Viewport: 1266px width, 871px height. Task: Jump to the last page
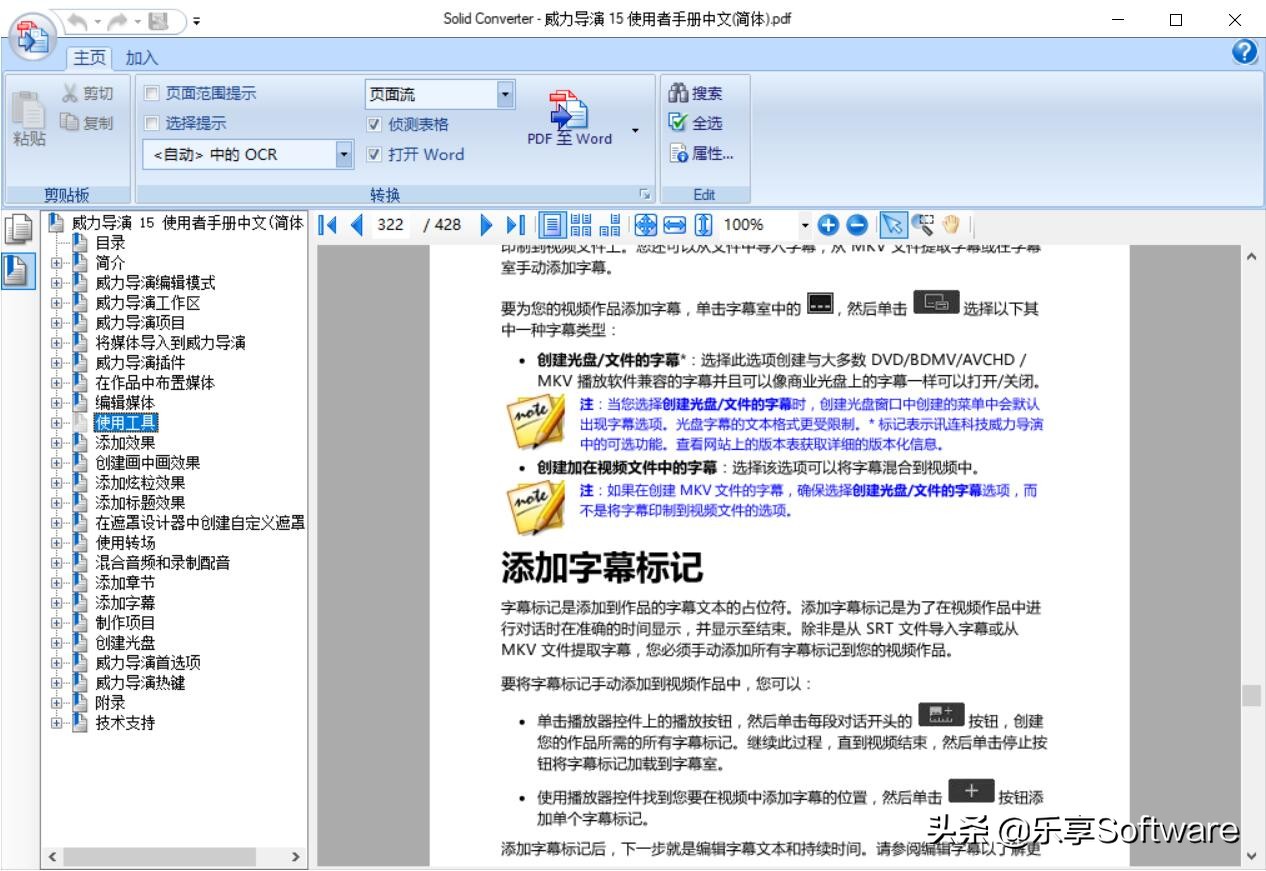pos(515,225)
